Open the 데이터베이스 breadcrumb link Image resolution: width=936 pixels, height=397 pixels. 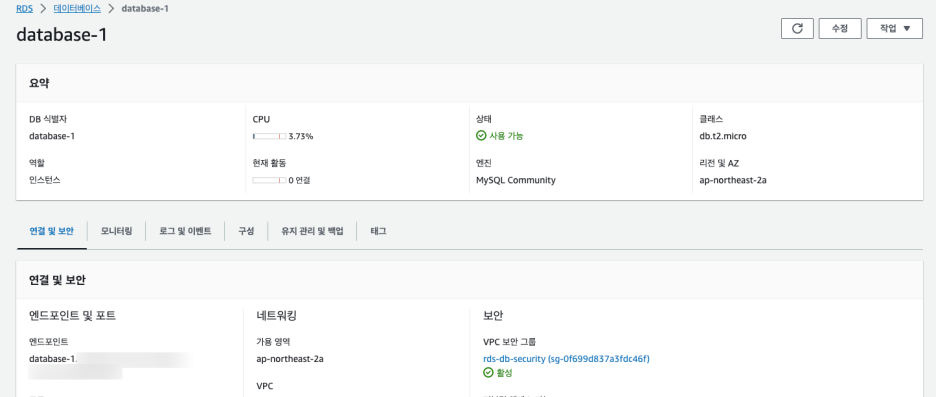[77, 9]
